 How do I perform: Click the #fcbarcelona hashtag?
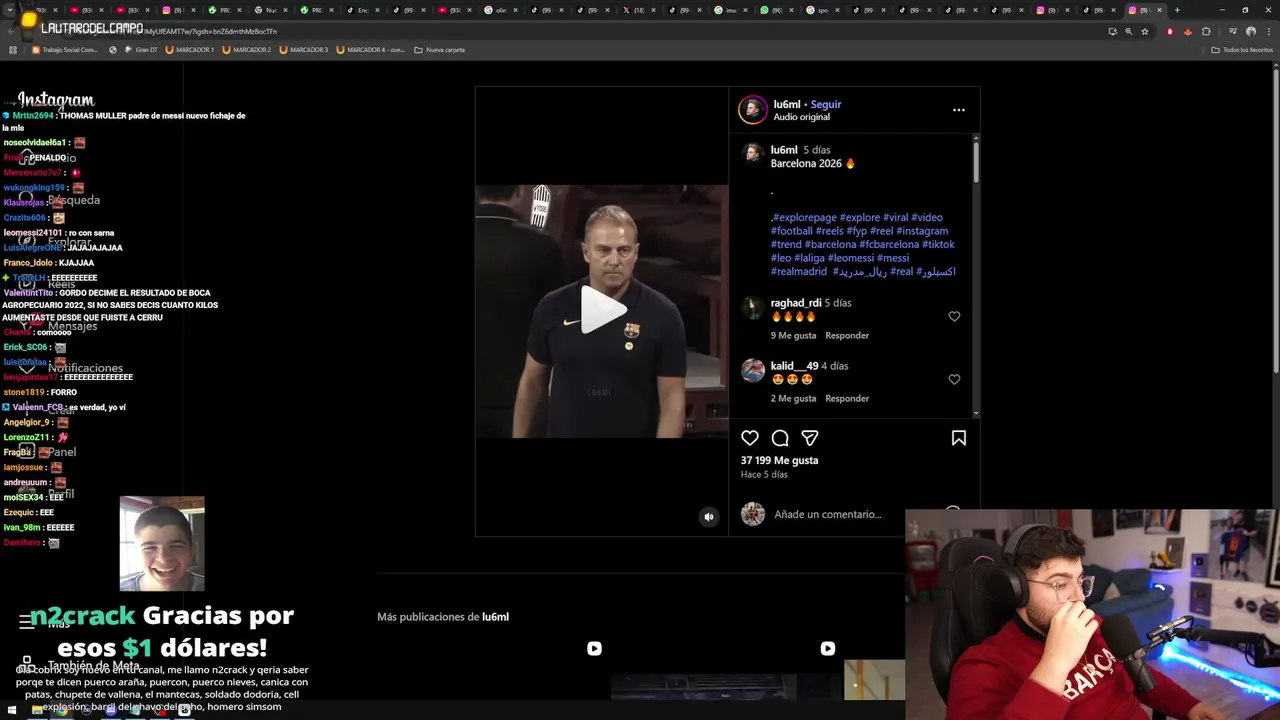pos(889,244)
